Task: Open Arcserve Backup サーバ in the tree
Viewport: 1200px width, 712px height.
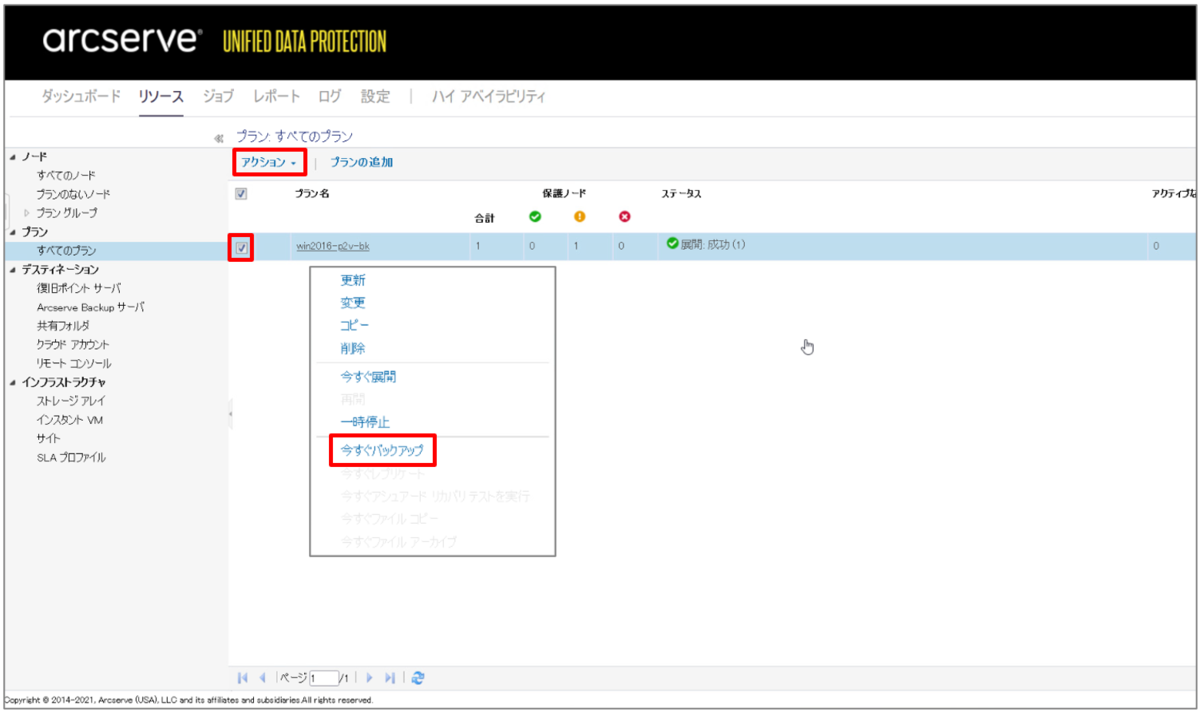Action: click(x=90, y=307)
